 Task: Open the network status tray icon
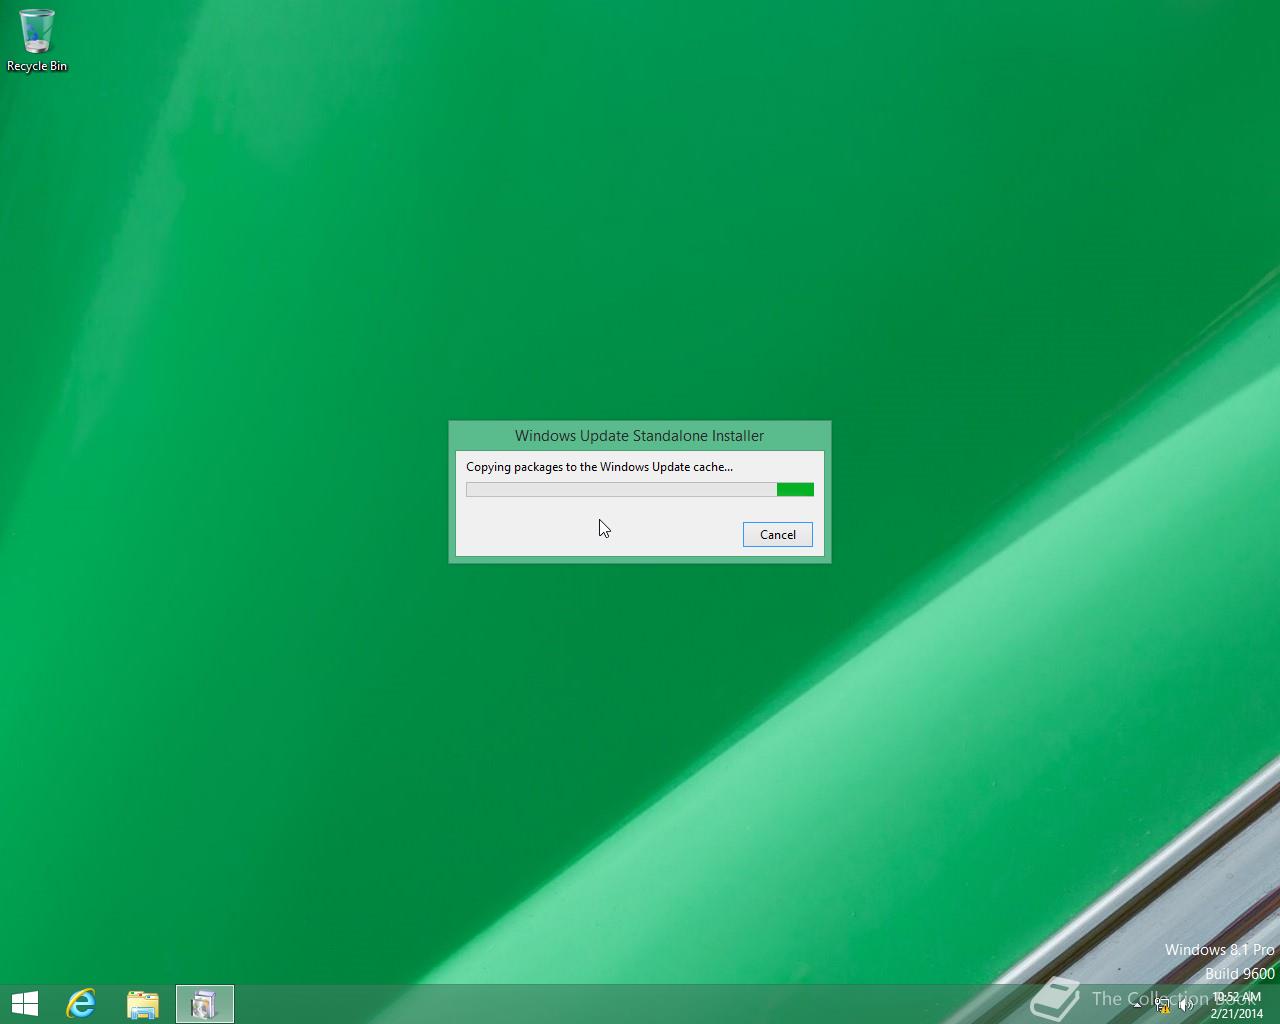[1162, 1005]
